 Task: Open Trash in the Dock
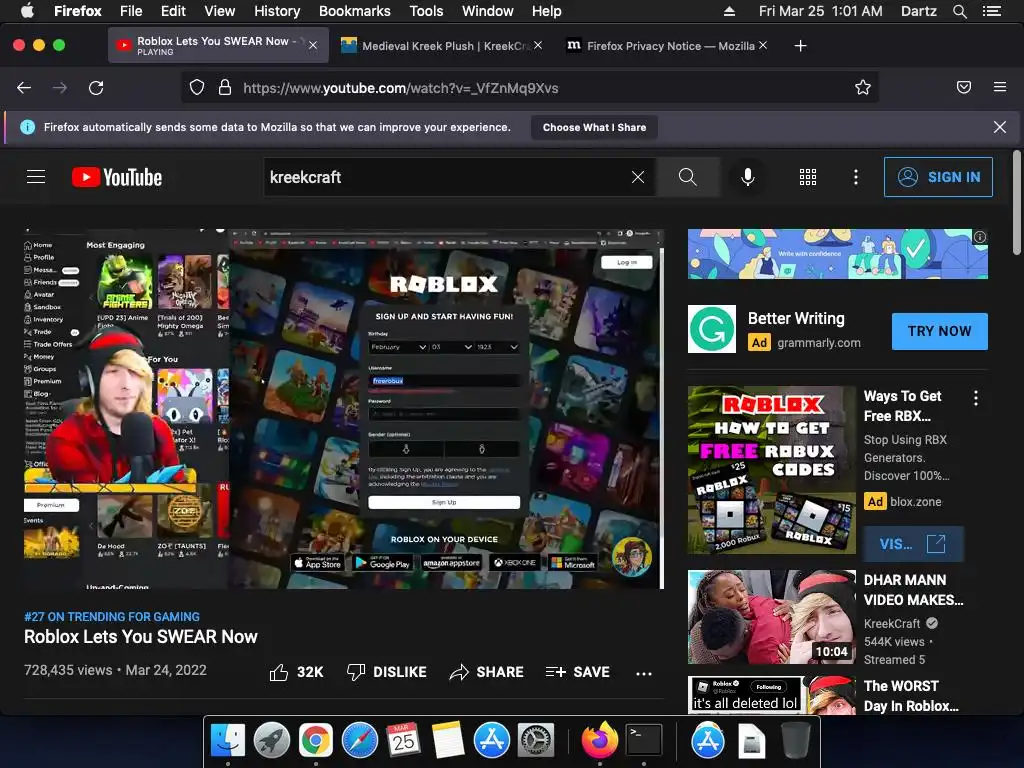click(795, 741)
